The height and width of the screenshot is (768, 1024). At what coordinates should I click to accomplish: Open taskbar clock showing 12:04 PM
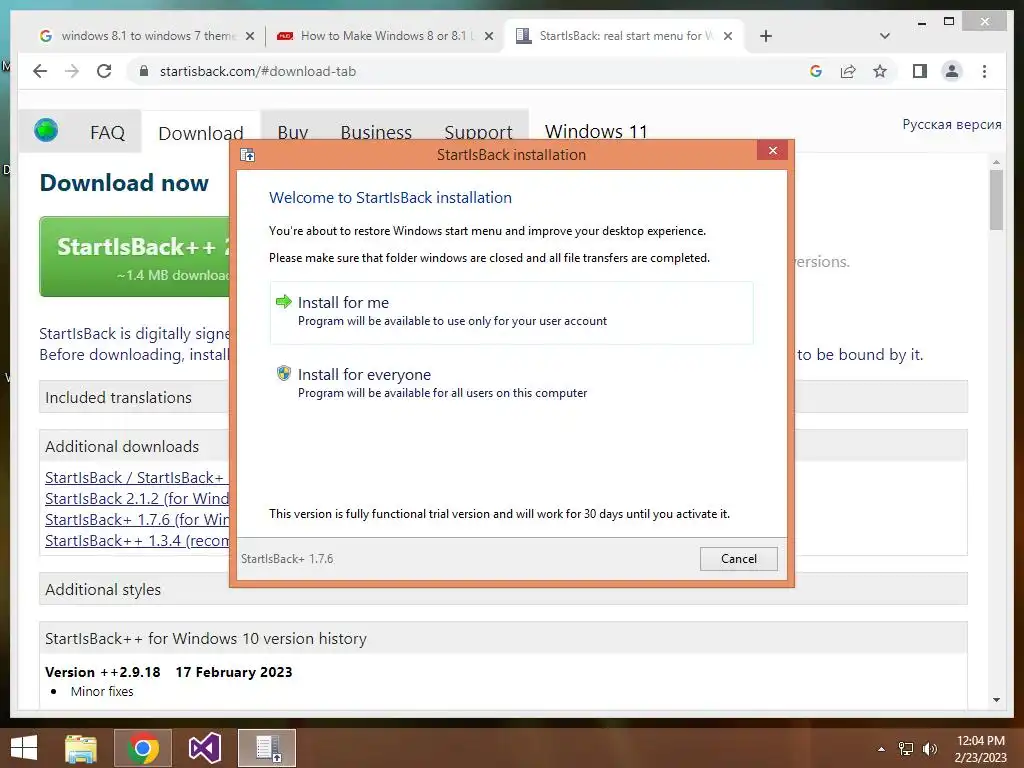click(980, 748)
